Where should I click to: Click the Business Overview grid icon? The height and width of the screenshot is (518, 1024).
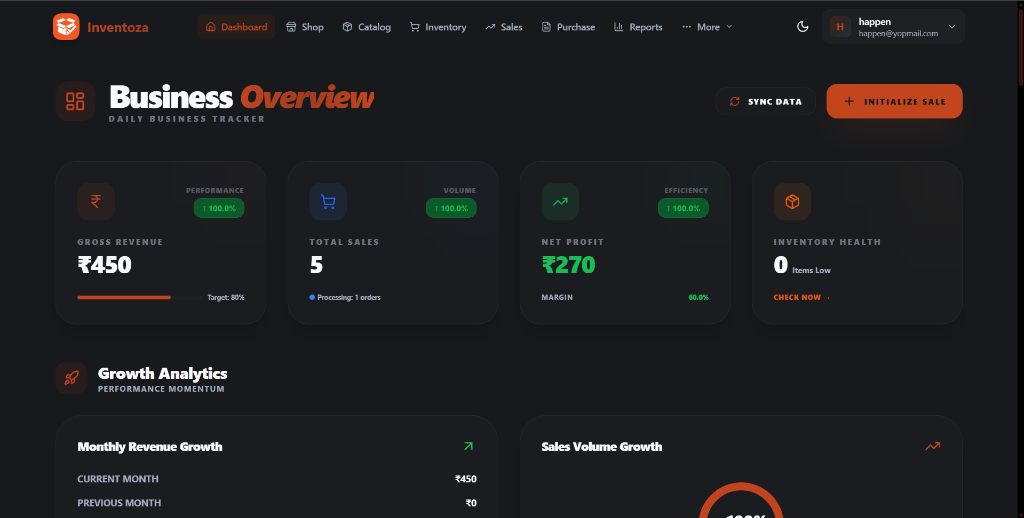click(x=75, y=101)
